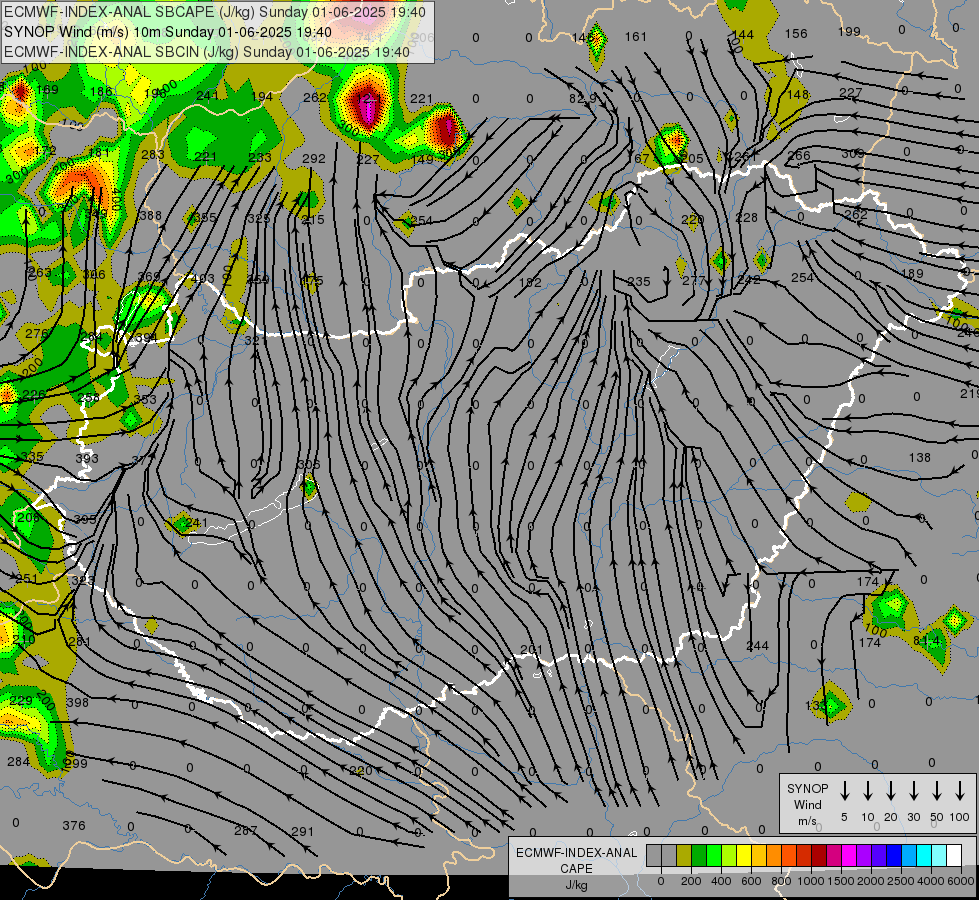Image resolution: width=979 pixels, height=900 pixels.
Task: Click the 6000 tick label in CAPE legend
Action: tap(960, 881)
